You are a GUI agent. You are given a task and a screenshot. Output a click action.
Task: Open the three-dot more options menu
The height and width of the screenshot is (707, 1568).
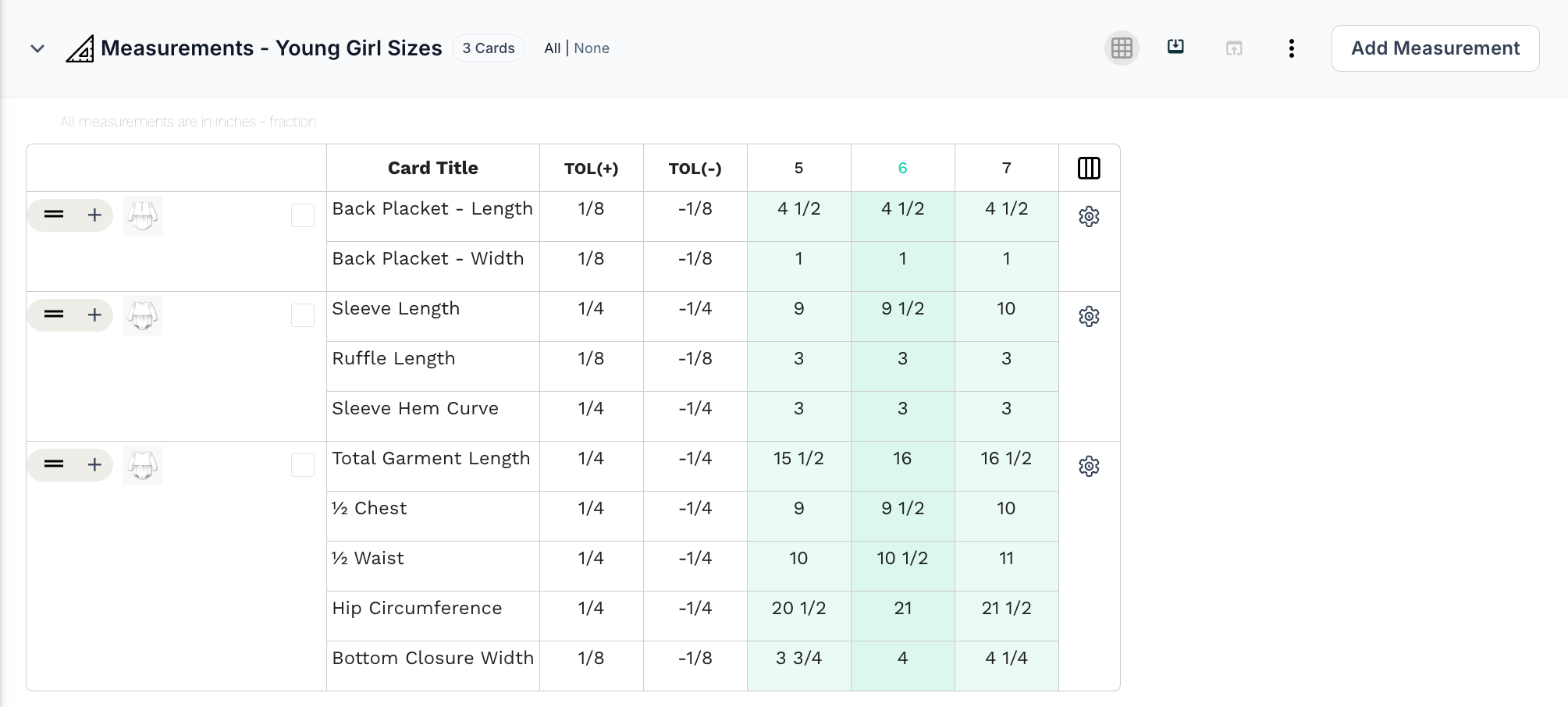click(x=1292, y=48)
